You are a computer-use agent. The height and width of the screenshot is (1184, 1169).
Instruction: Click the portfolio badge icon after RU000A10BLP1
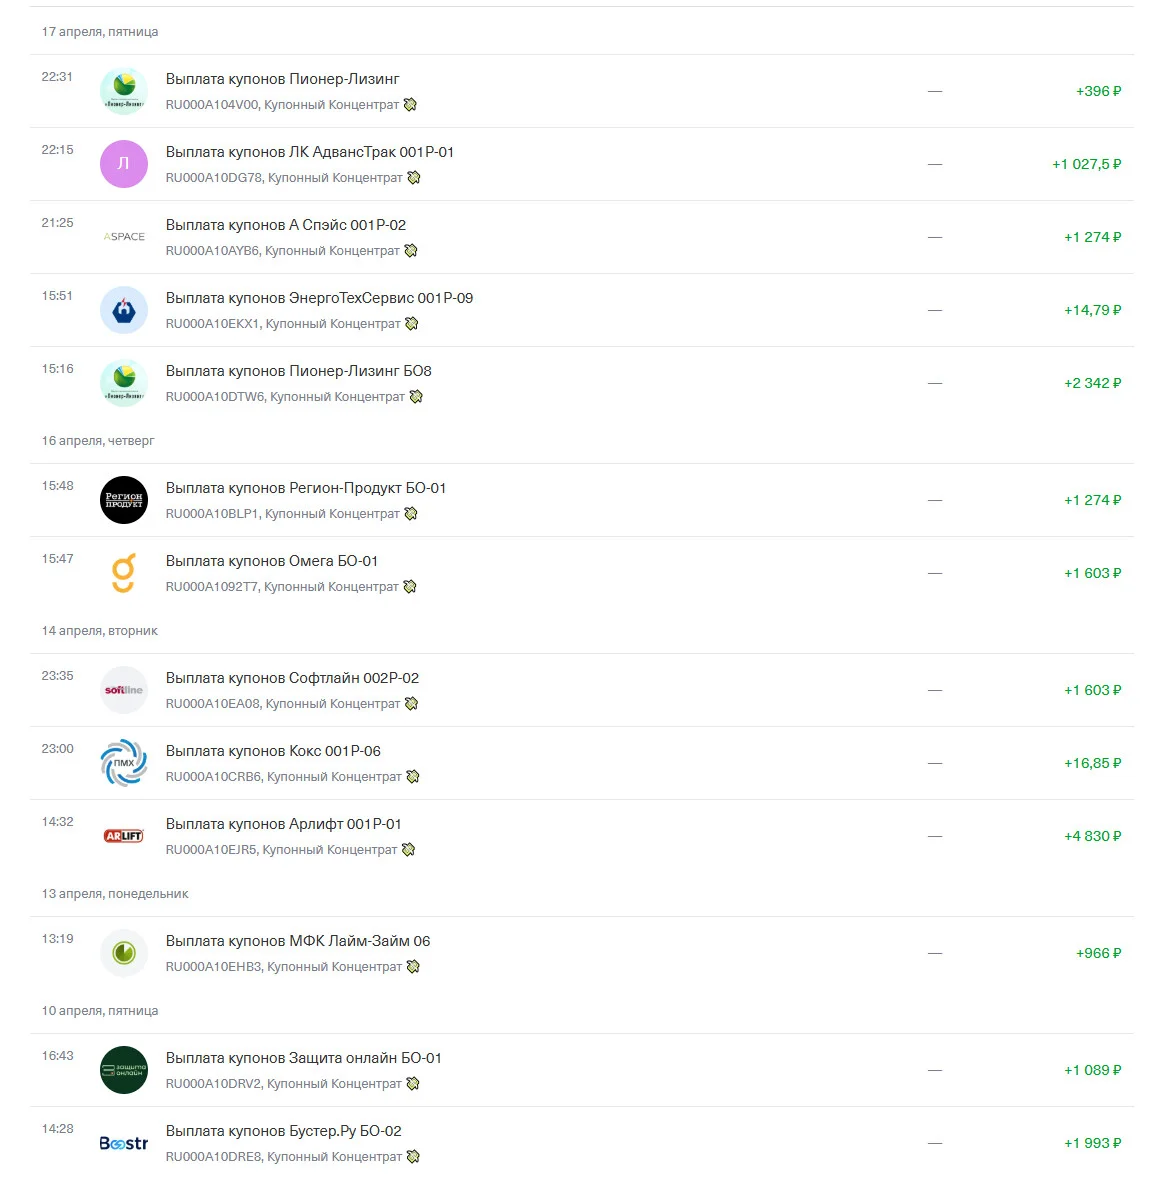[x=411, y=514]
